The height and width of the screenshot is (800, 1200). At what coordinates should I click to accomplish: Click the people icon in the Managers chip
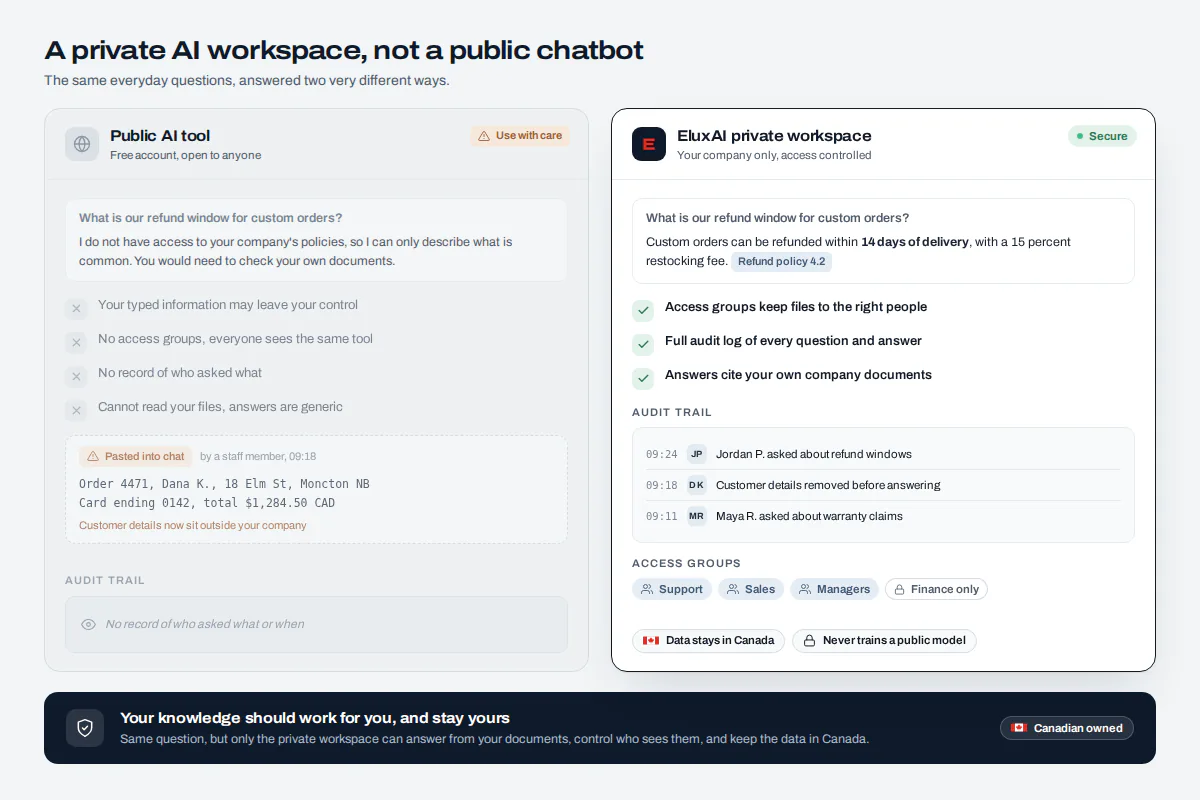[805, 590]
